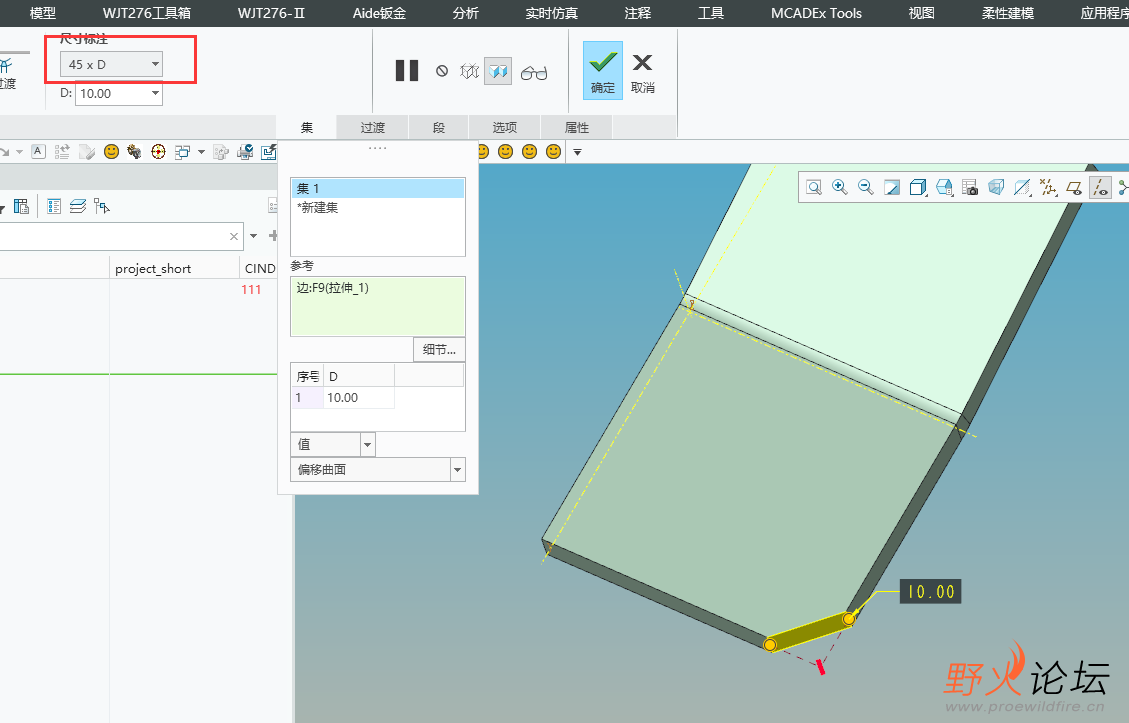Open the saved orientations icon
The image size is (1129, 723).
(944, 188)
